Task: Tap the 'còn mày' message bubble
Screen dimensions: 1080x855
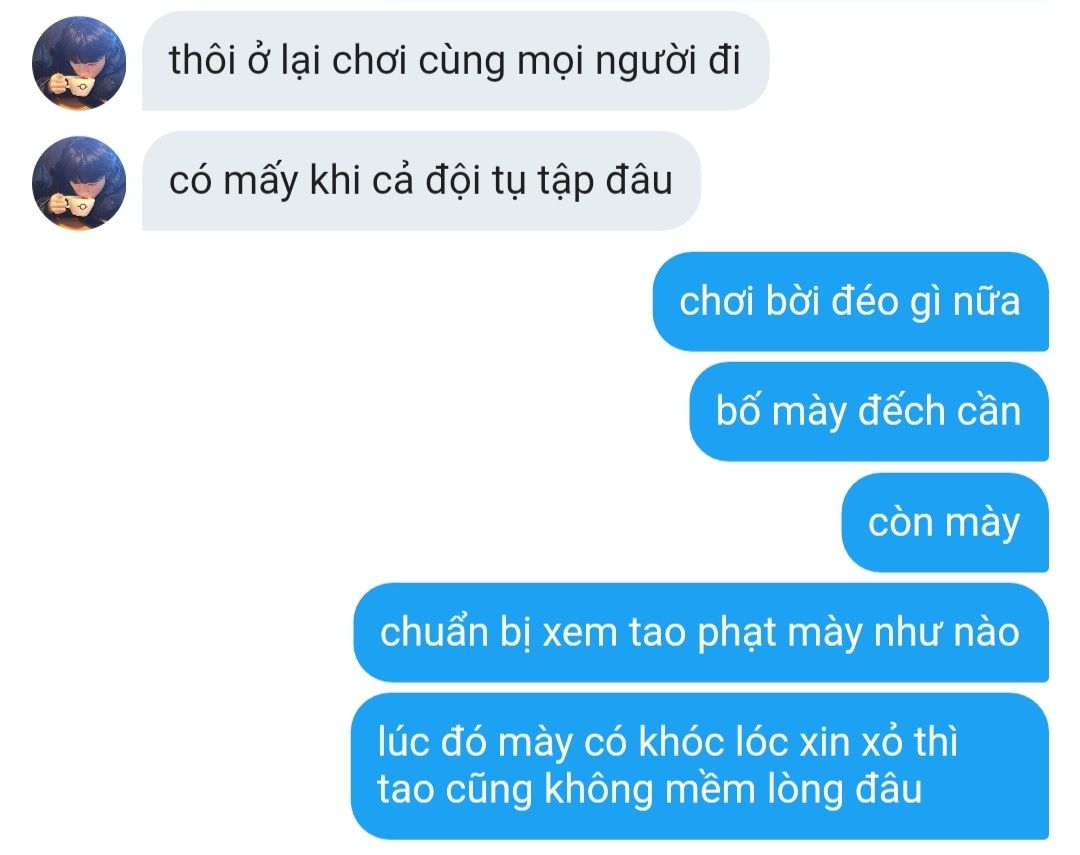Action: tap(945, 522)
